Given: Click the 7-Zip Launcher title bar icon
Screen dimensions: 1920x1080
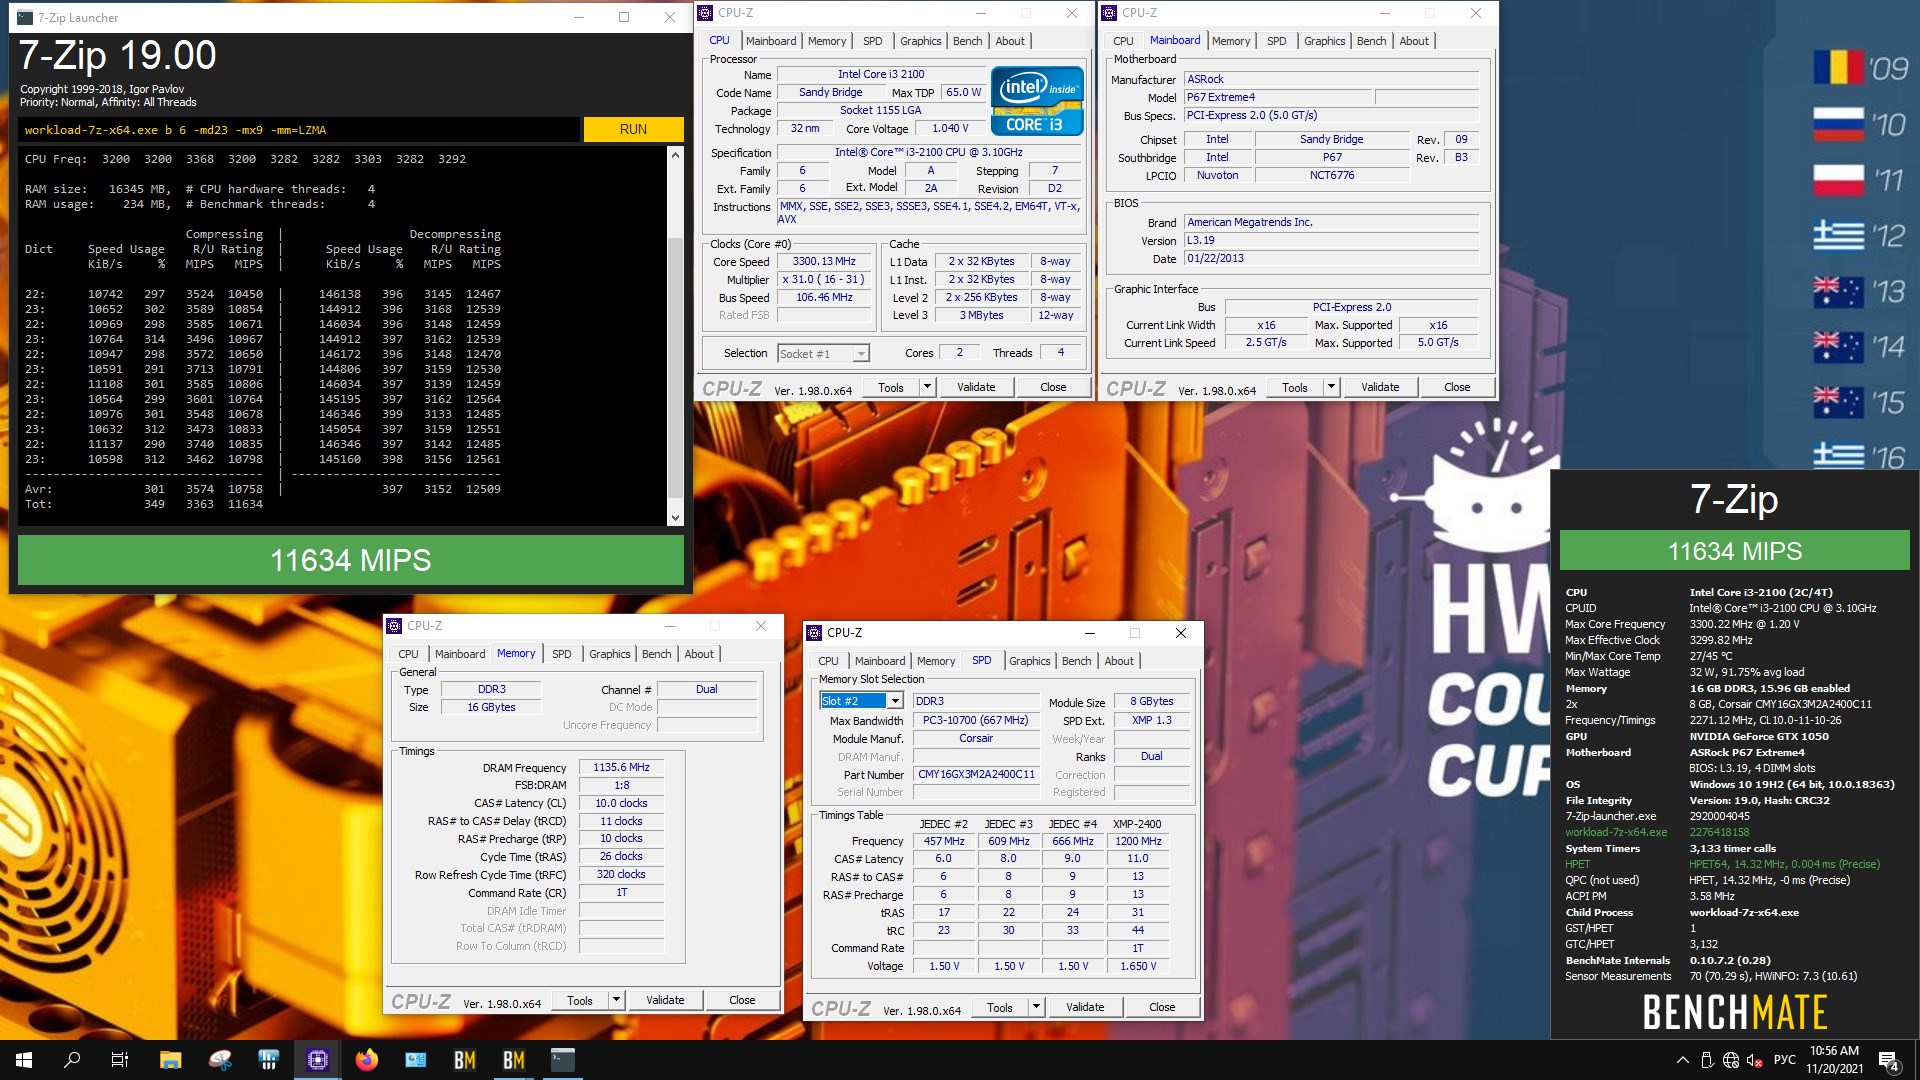Looking at the screenshot, I should (25, 17).
